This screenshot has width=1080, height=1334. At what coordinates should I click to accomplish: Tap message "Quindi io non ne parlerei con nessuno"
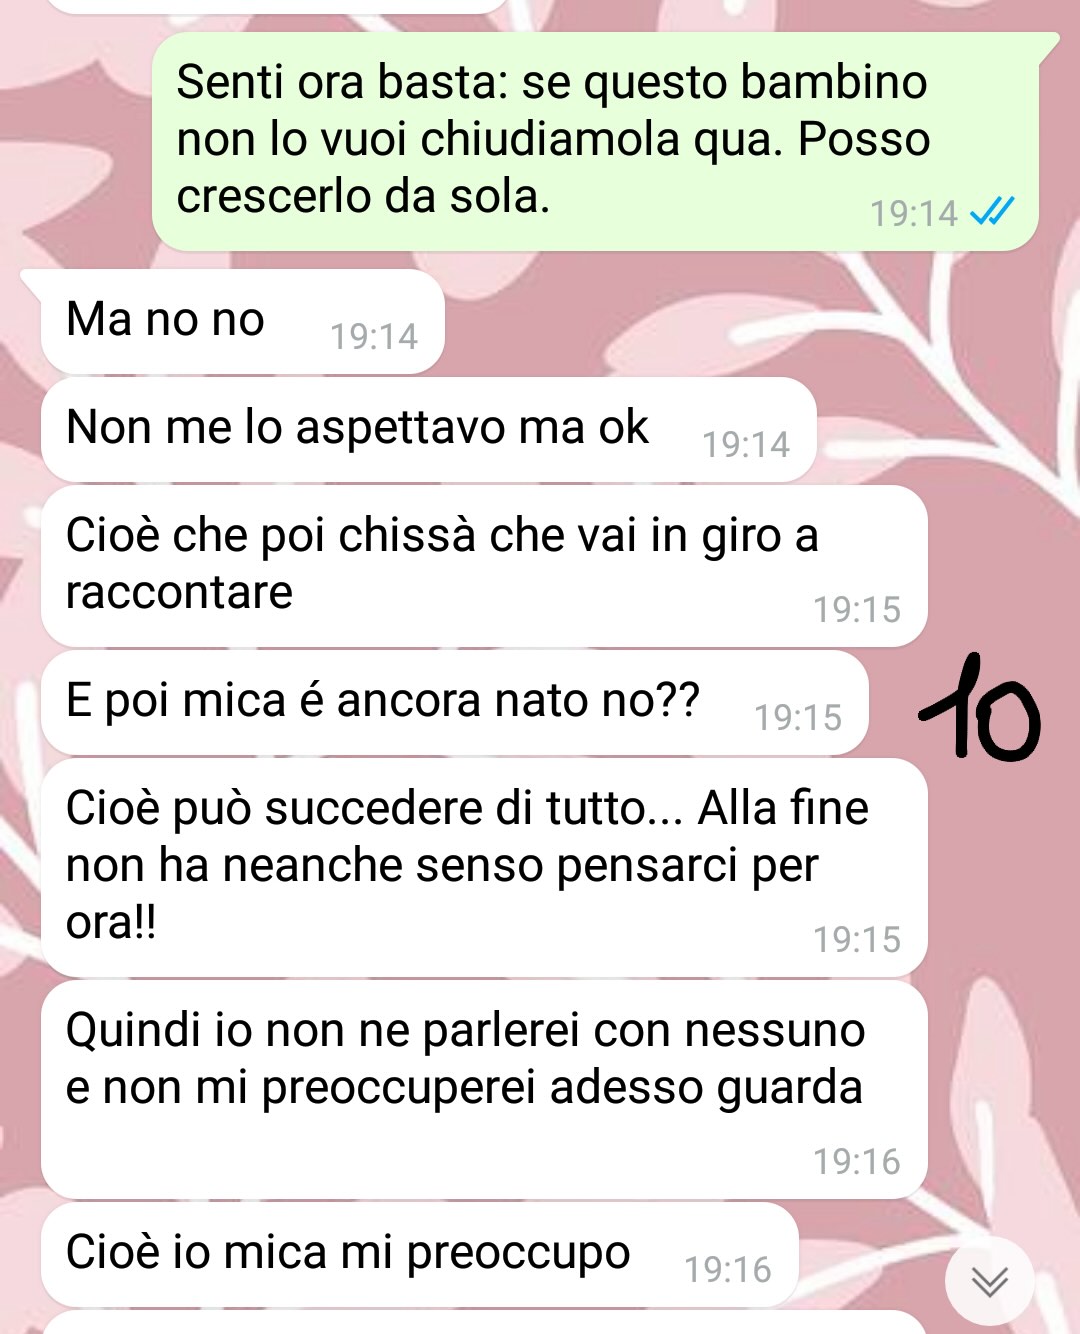click(484, 1090)
